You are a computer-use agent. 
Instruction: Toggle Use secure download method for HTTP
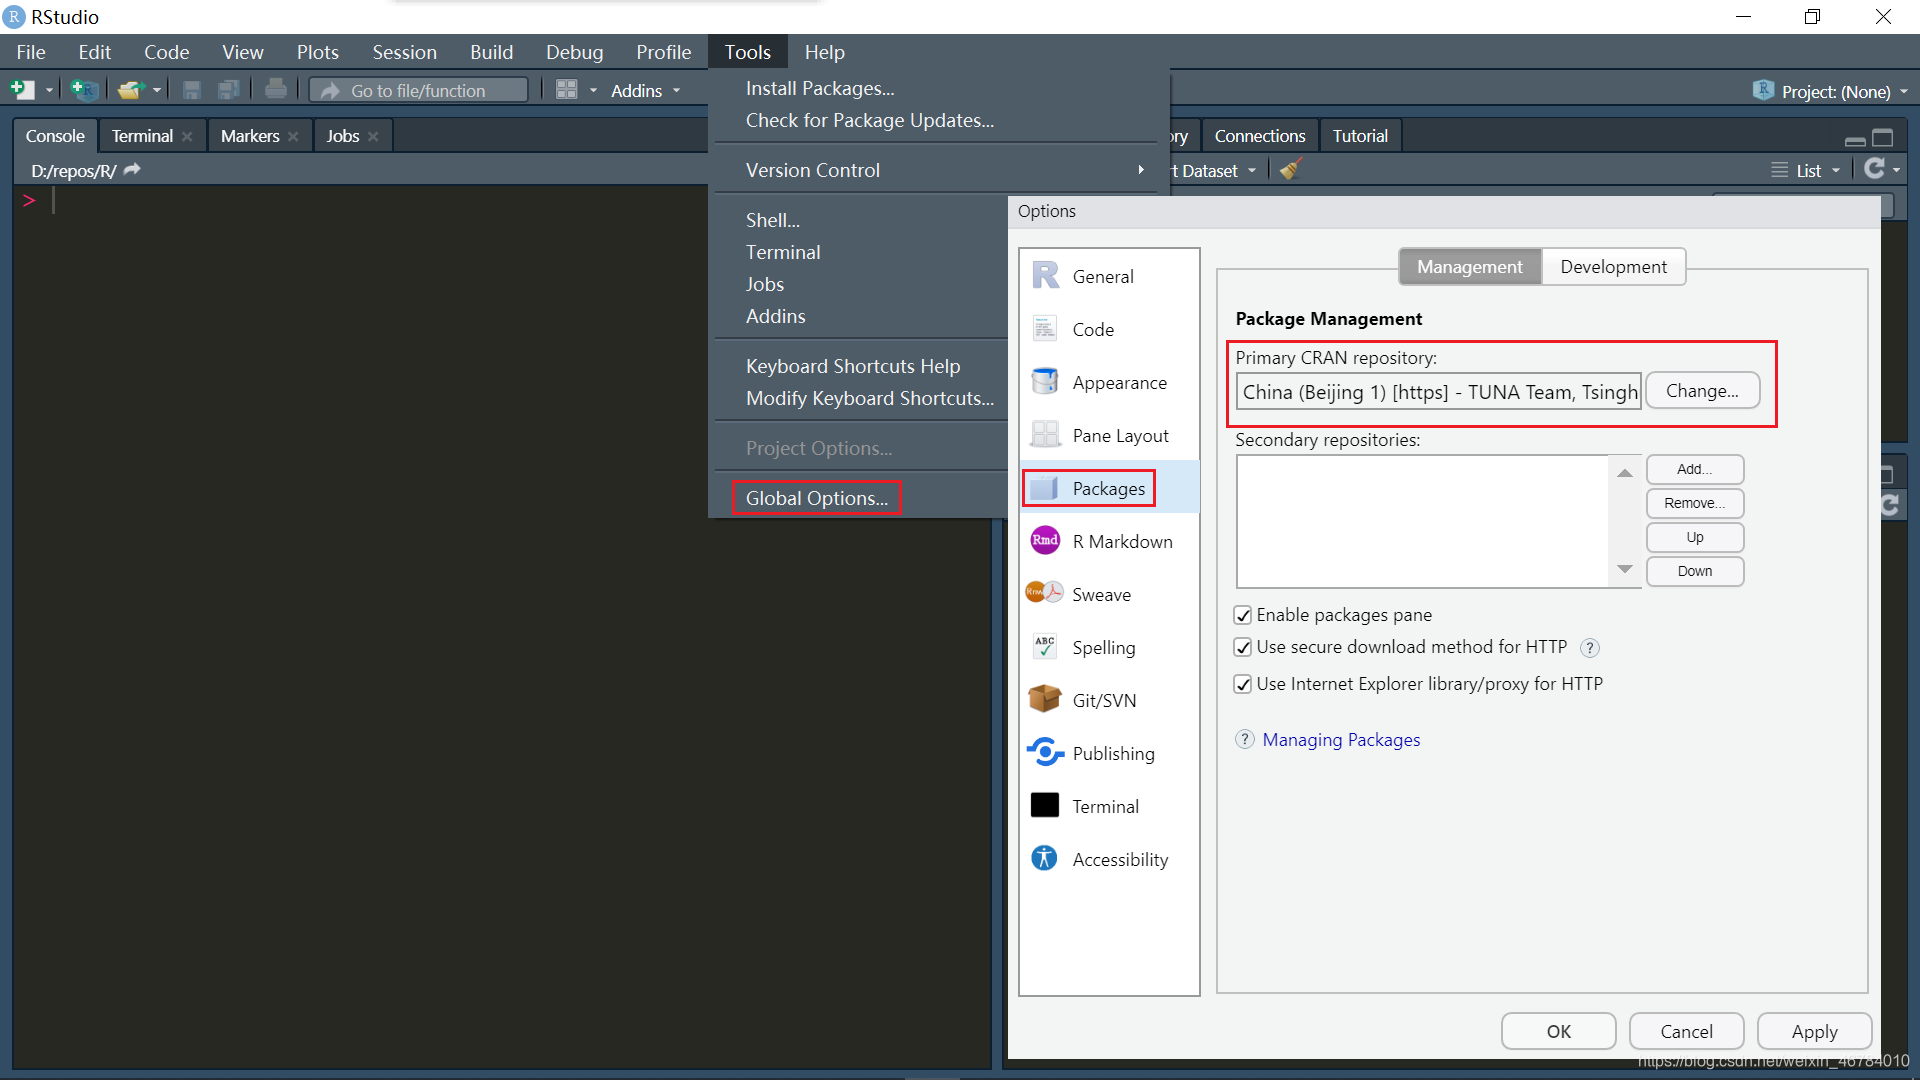[1243, 647]
